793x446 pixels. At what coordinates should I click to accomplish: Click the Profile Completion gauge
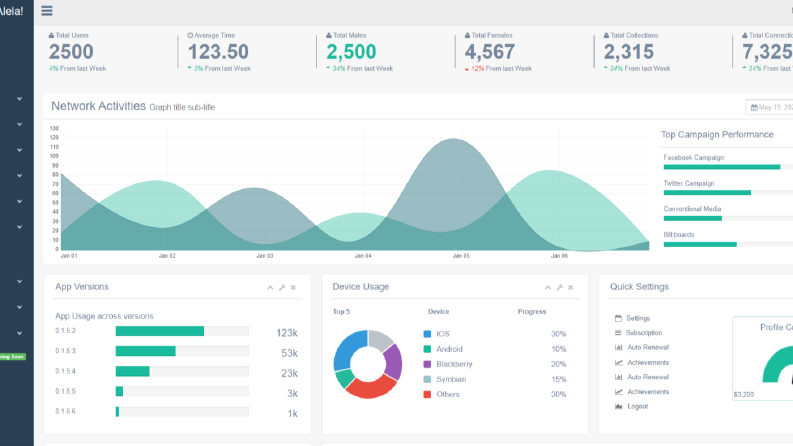[x=778, y=364]
